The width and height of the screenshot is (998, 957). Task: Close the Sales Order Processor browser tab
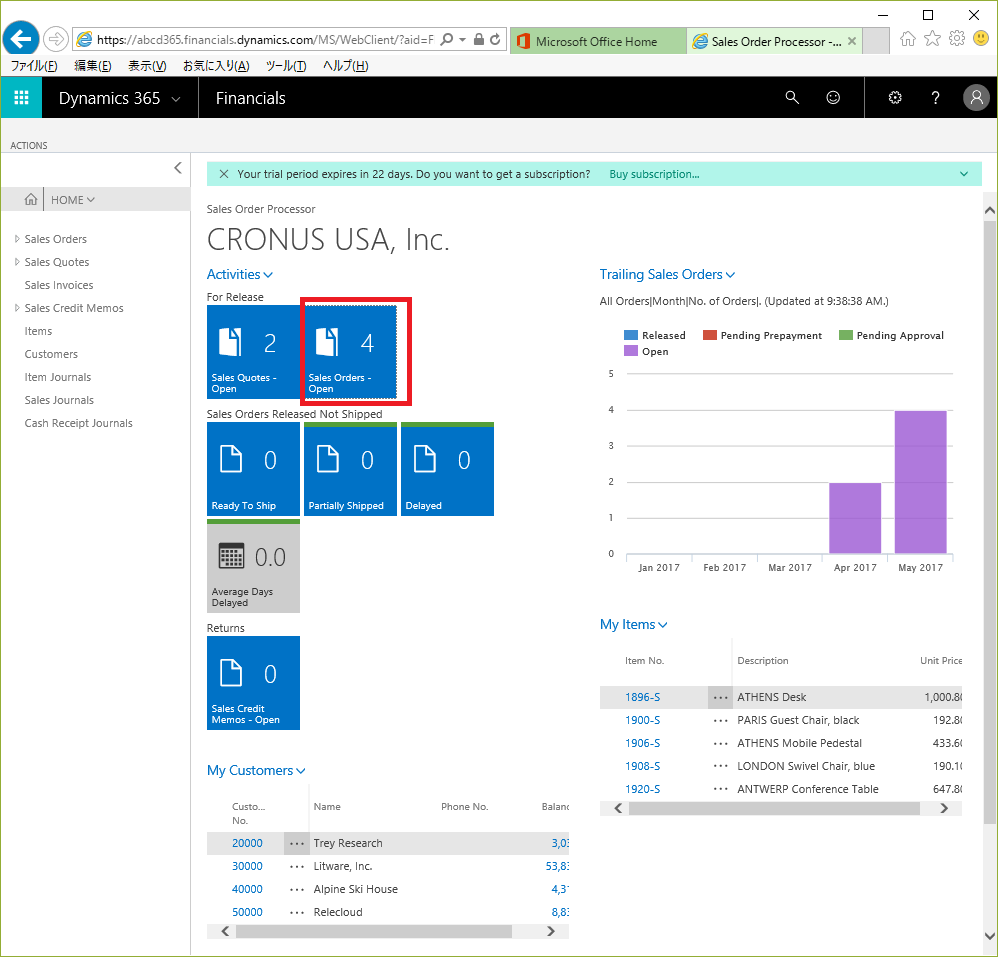click(x=852, y=41)
